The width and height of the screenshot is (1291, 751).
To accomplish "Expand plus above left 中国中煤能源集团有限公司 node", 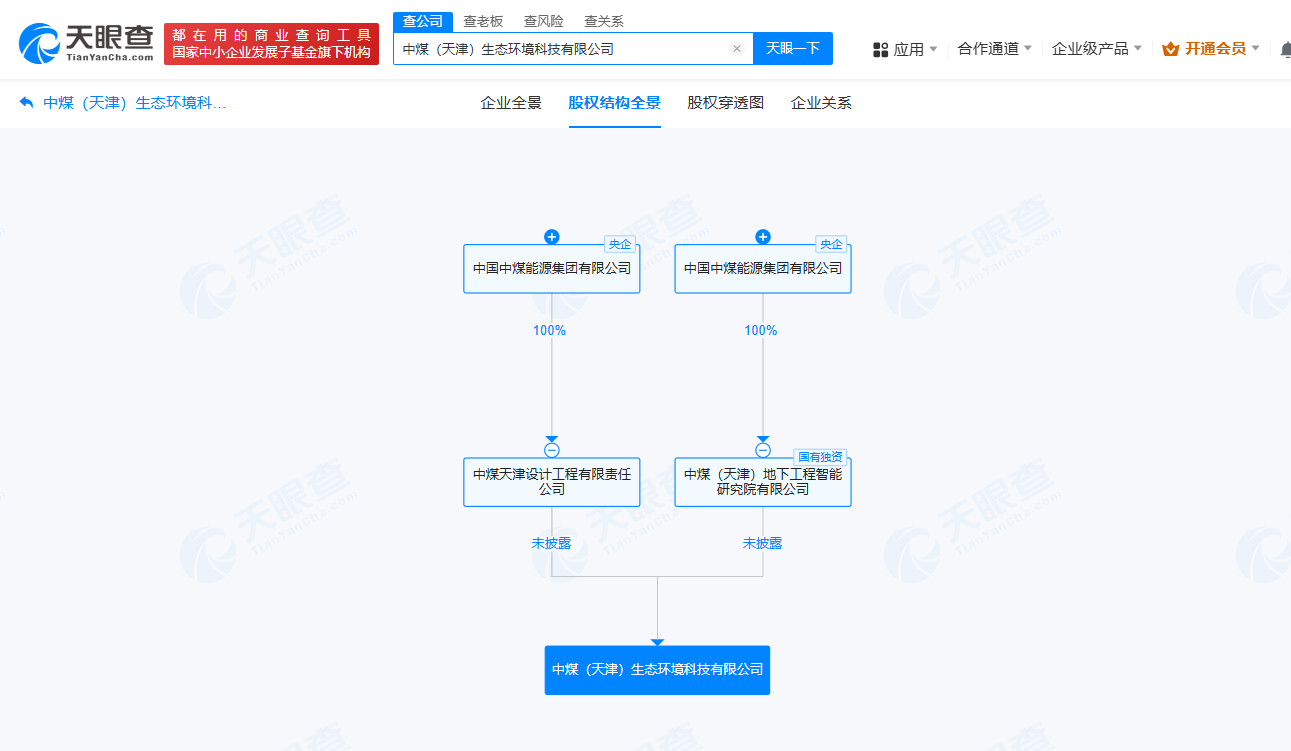I will pyautogui.click(x=551, y=237).
